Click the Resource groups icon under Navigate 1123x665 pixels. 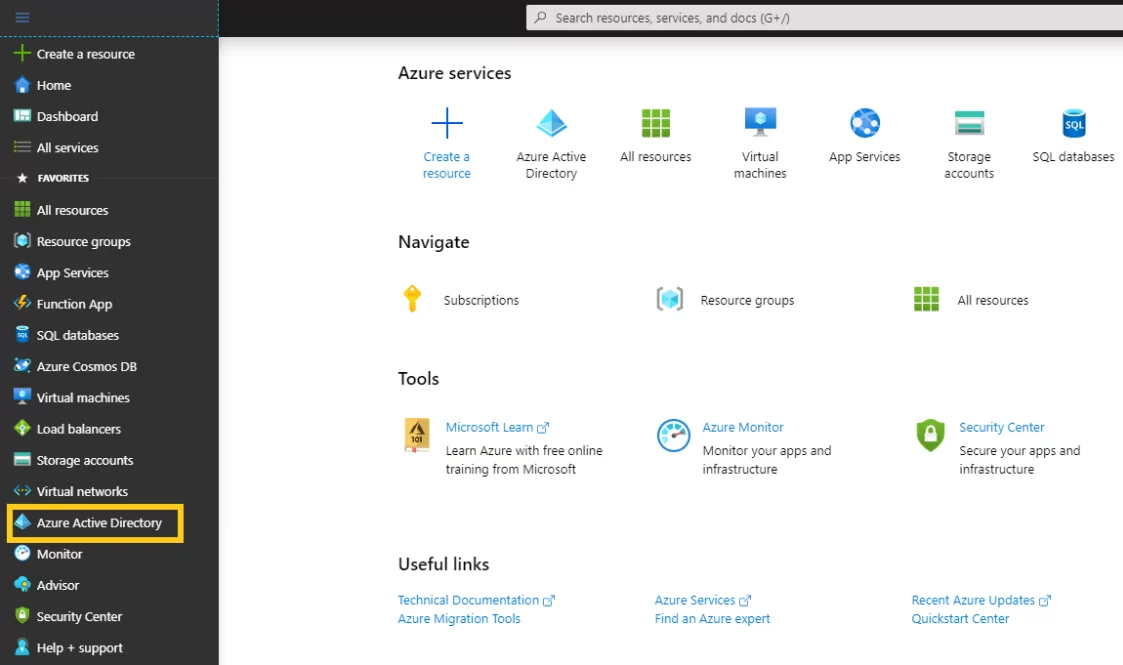(x=670, y=298)
